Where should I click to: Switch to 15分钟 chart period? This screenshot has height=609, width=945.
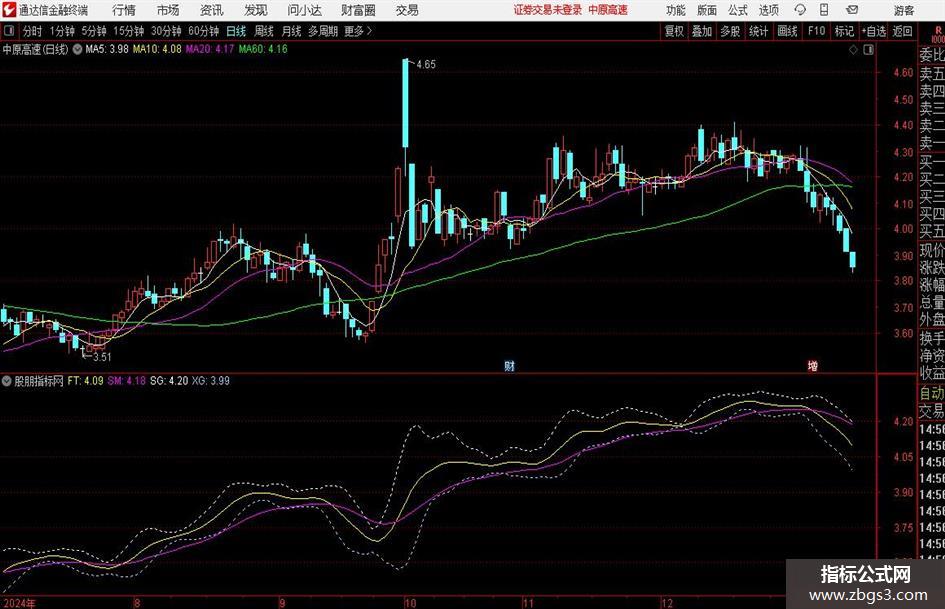[x=129, y=31]
